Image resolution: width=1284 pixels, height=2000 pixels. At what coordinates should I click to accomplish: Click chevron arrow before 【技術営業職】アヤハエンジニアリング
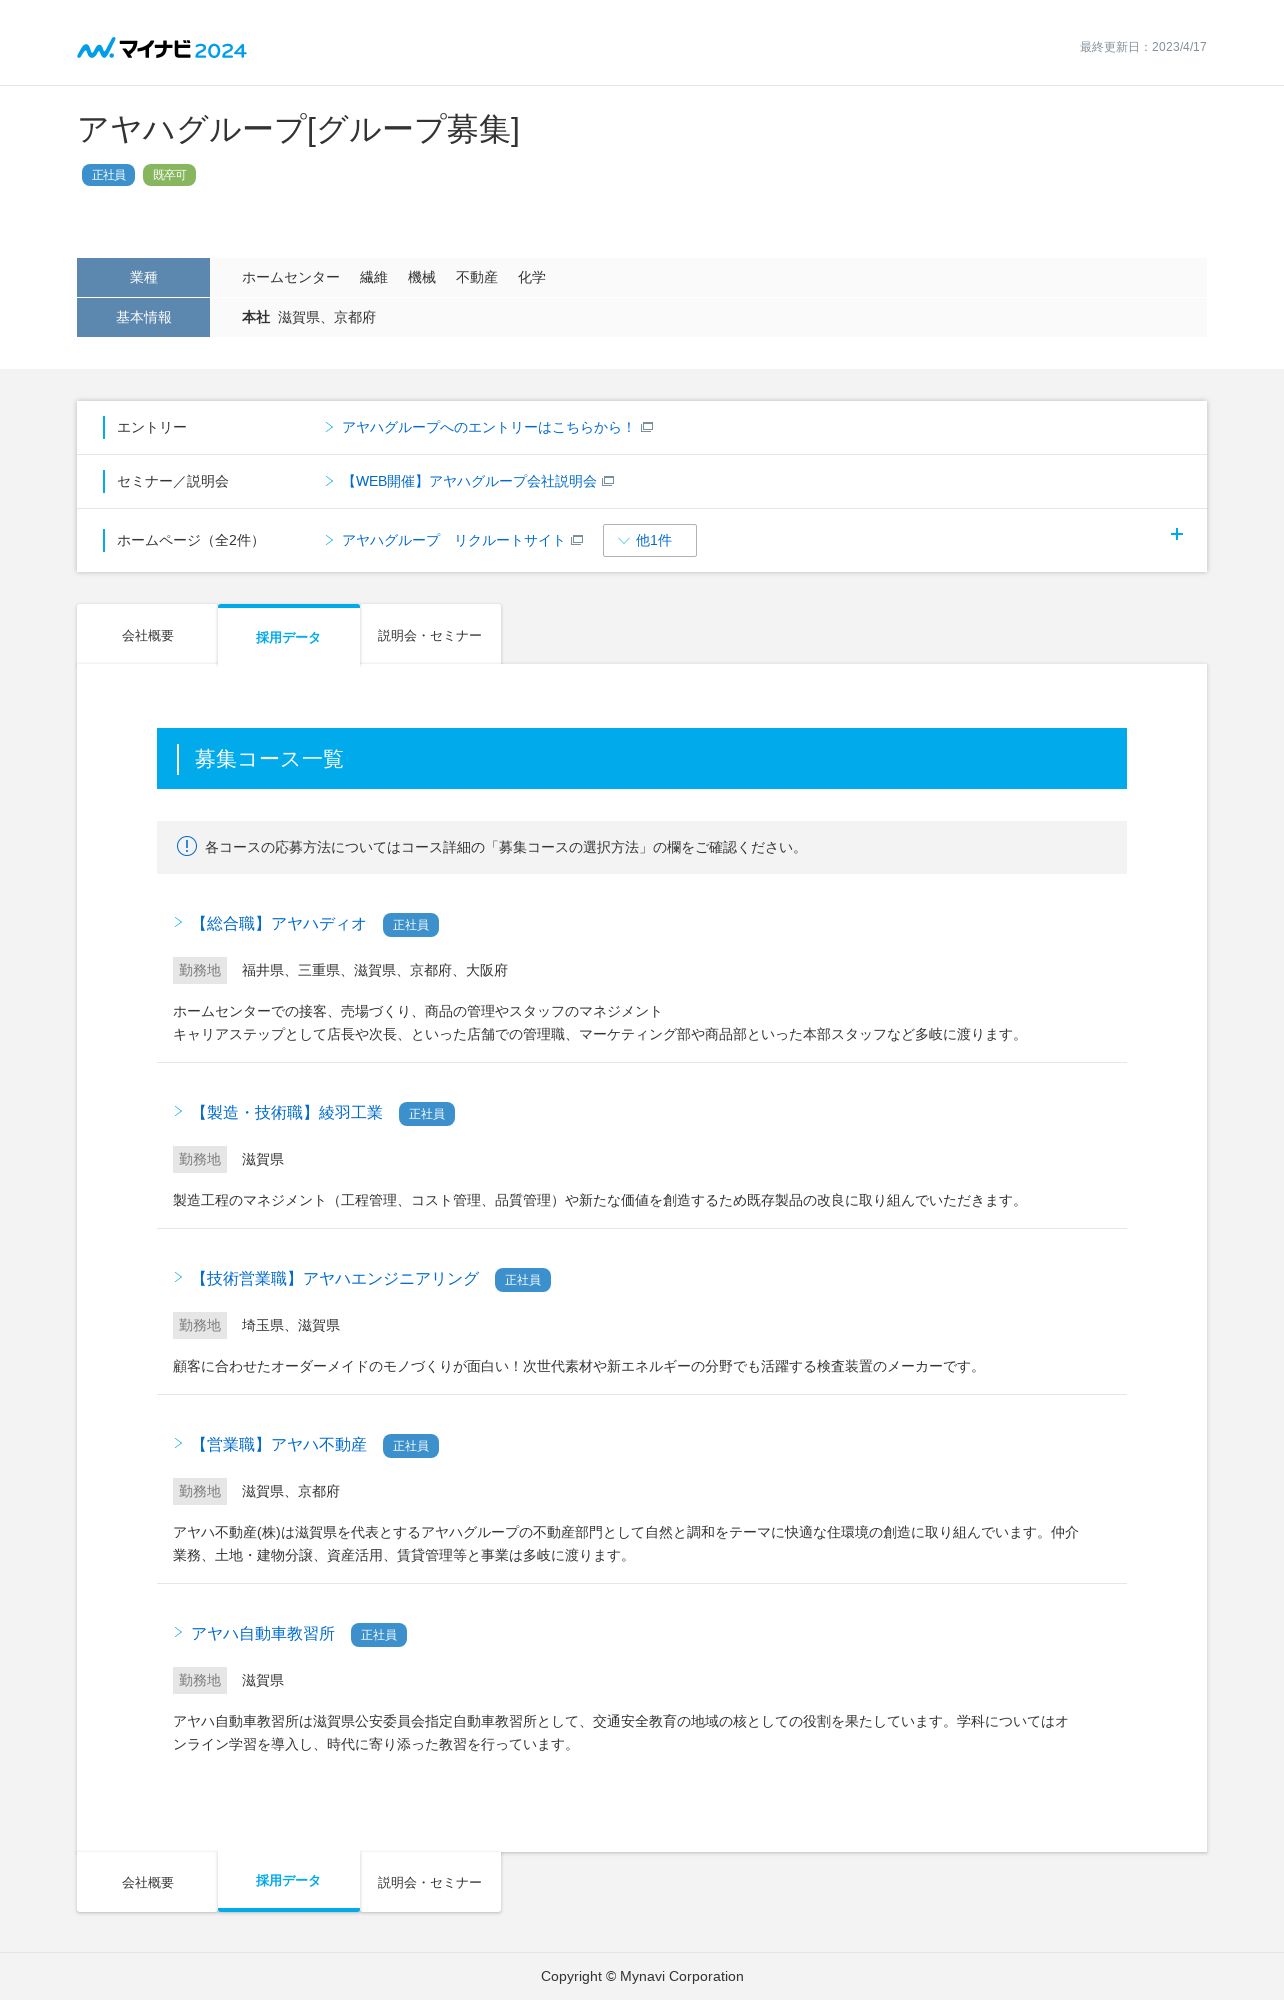click(x=178, y=1277)
